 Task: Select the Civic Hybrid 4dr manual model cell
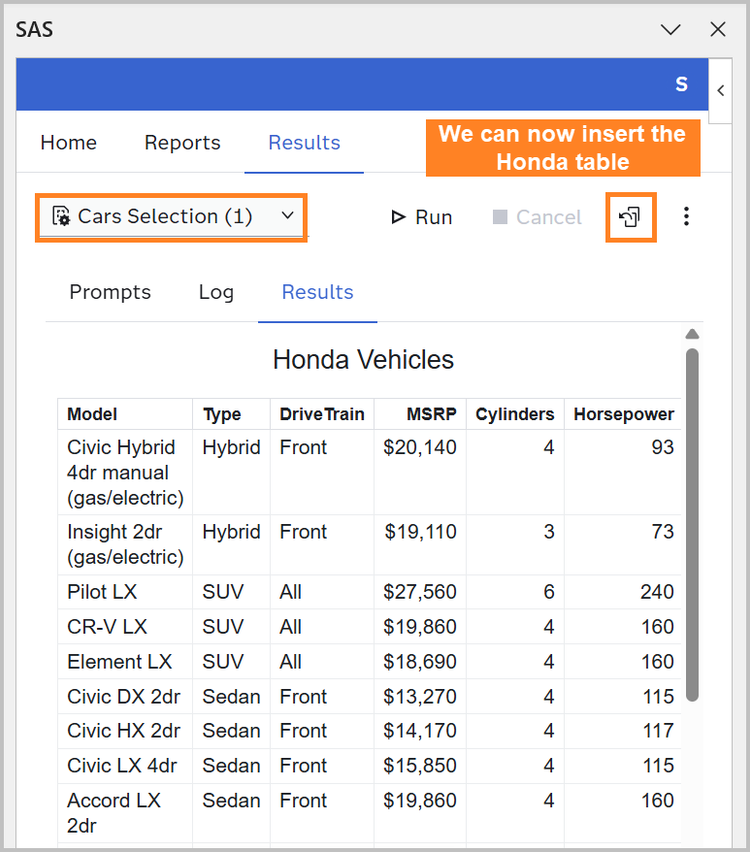pos(125,472)
